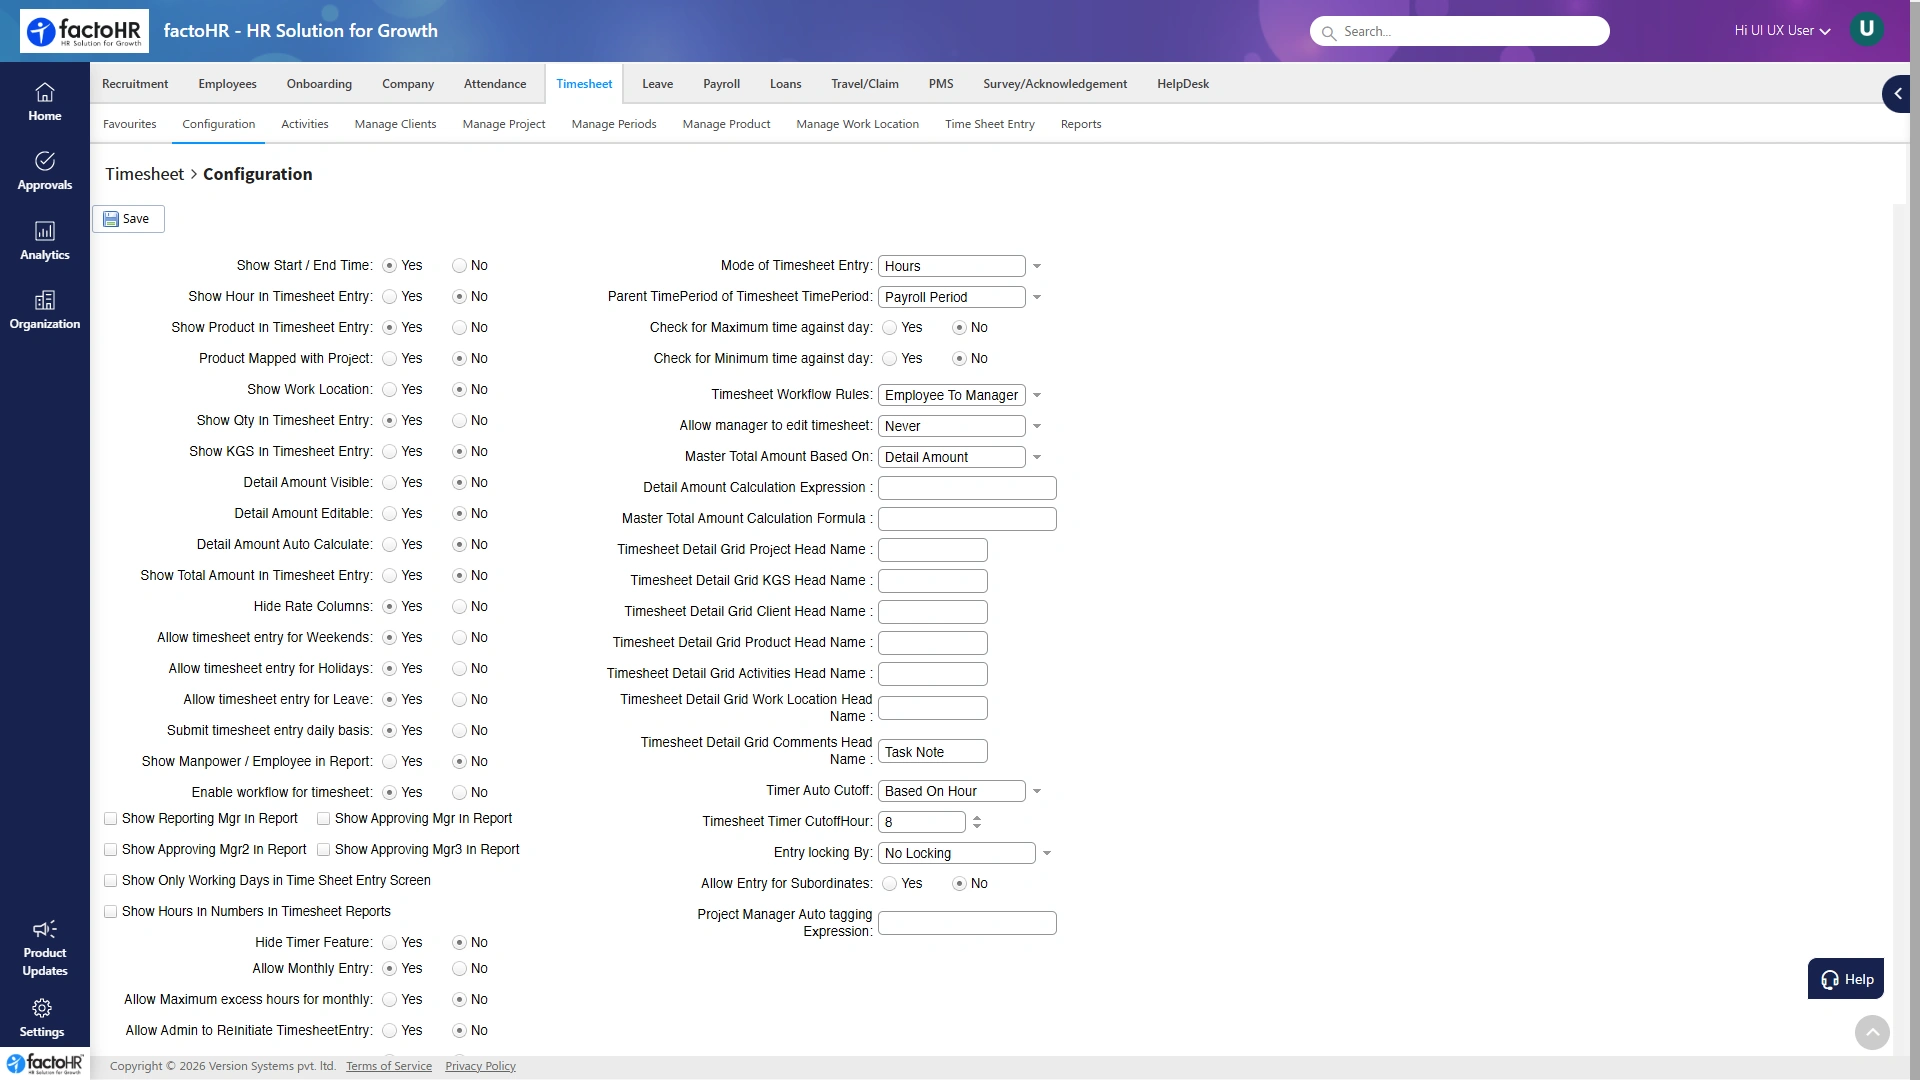Screen dimensions: 1920x1080
Task: Click the search magnifier icon
Action: [1329, 33]
